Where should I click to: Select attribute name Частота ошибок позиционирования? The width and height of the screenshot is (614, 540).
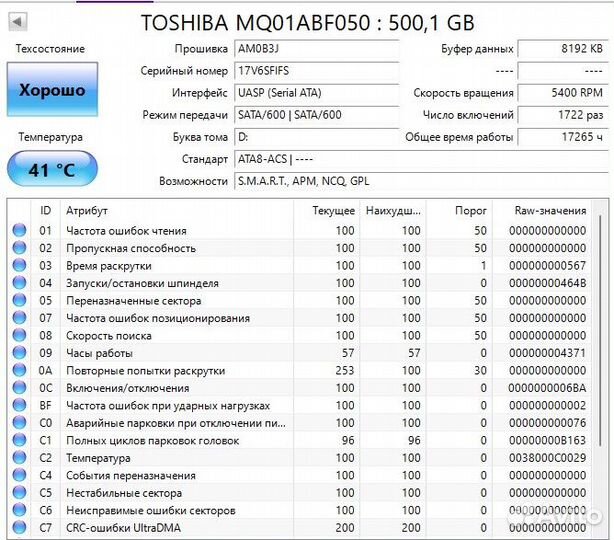158,318
